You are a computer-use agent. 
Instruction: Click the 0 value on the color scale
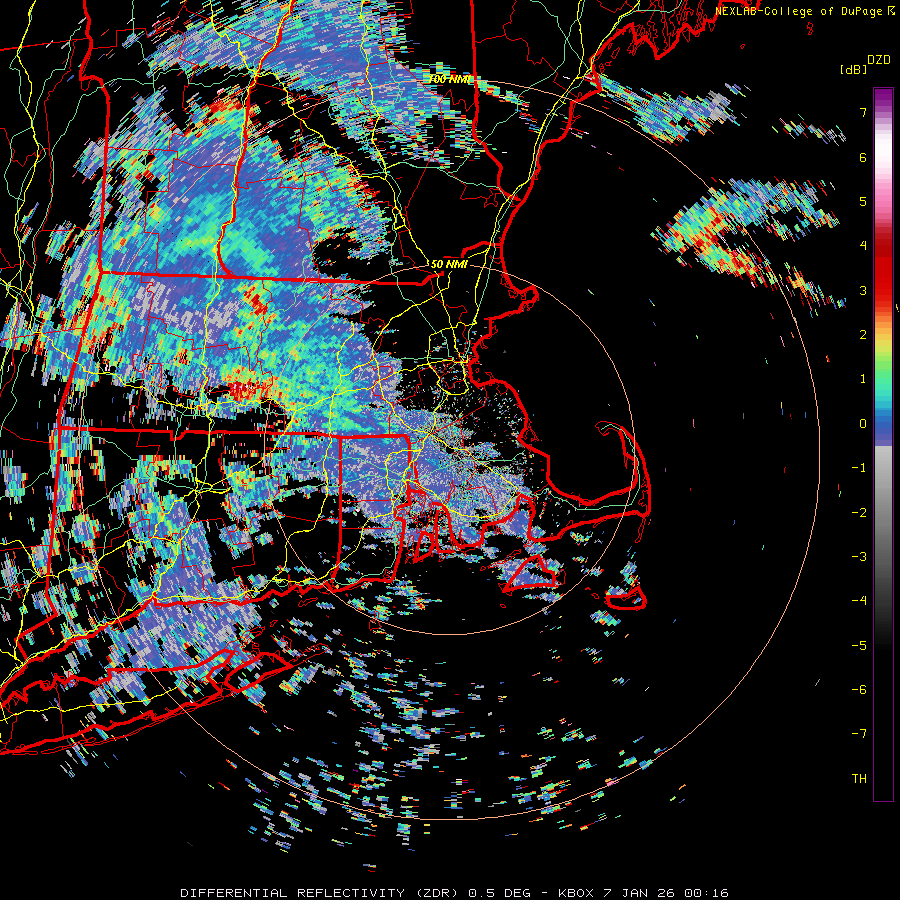863,424
